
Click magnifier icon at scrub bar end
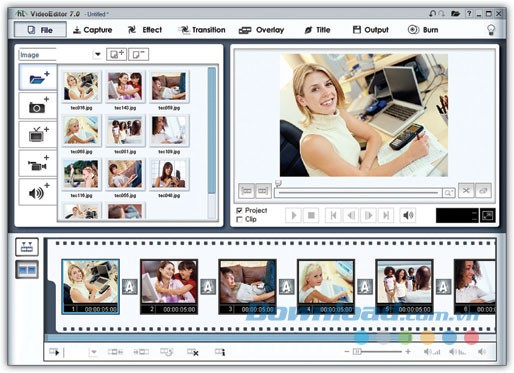tap(448, 193)
